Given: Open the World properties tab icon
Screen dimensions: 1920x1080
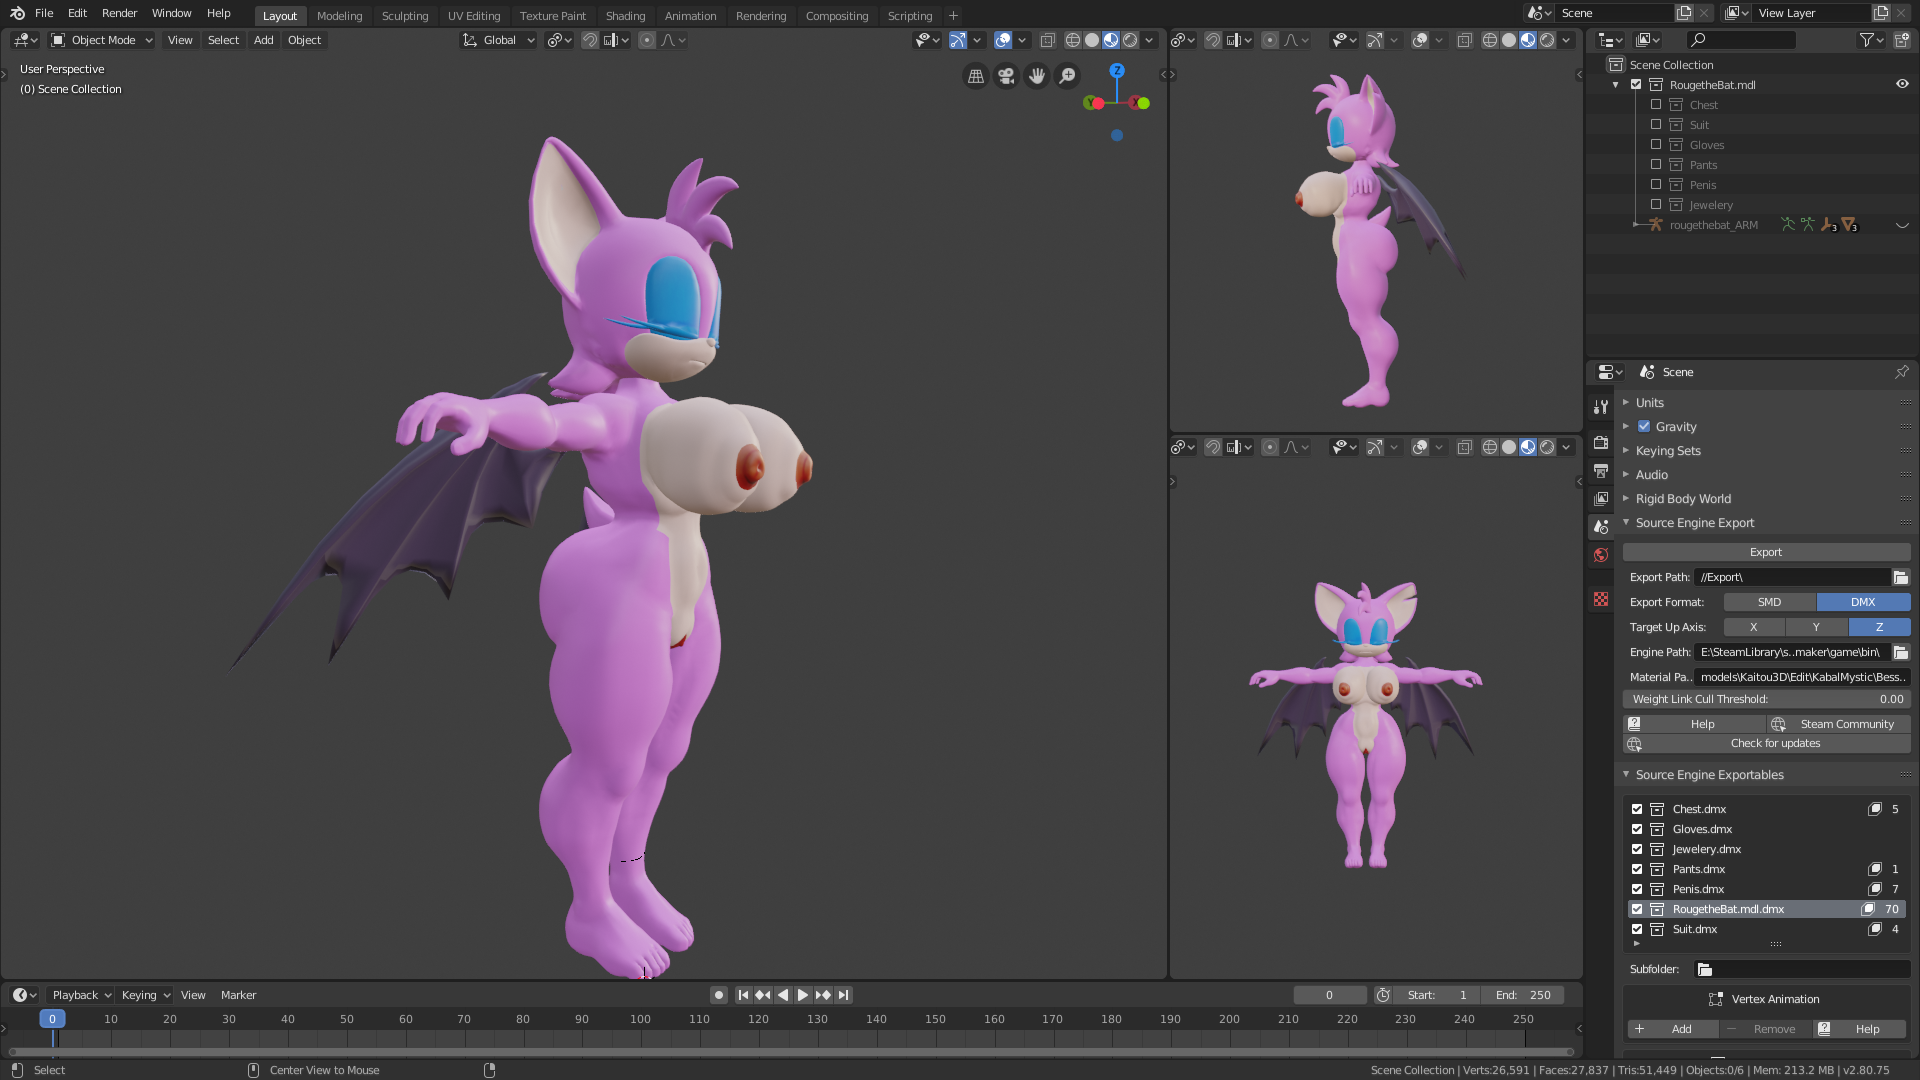Looking at the screenshot, I should [1601, 555].
